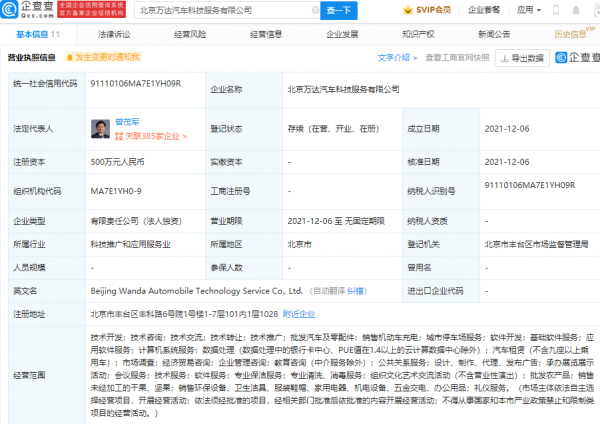Switch to 新闻公告 tab

[494, 34]
